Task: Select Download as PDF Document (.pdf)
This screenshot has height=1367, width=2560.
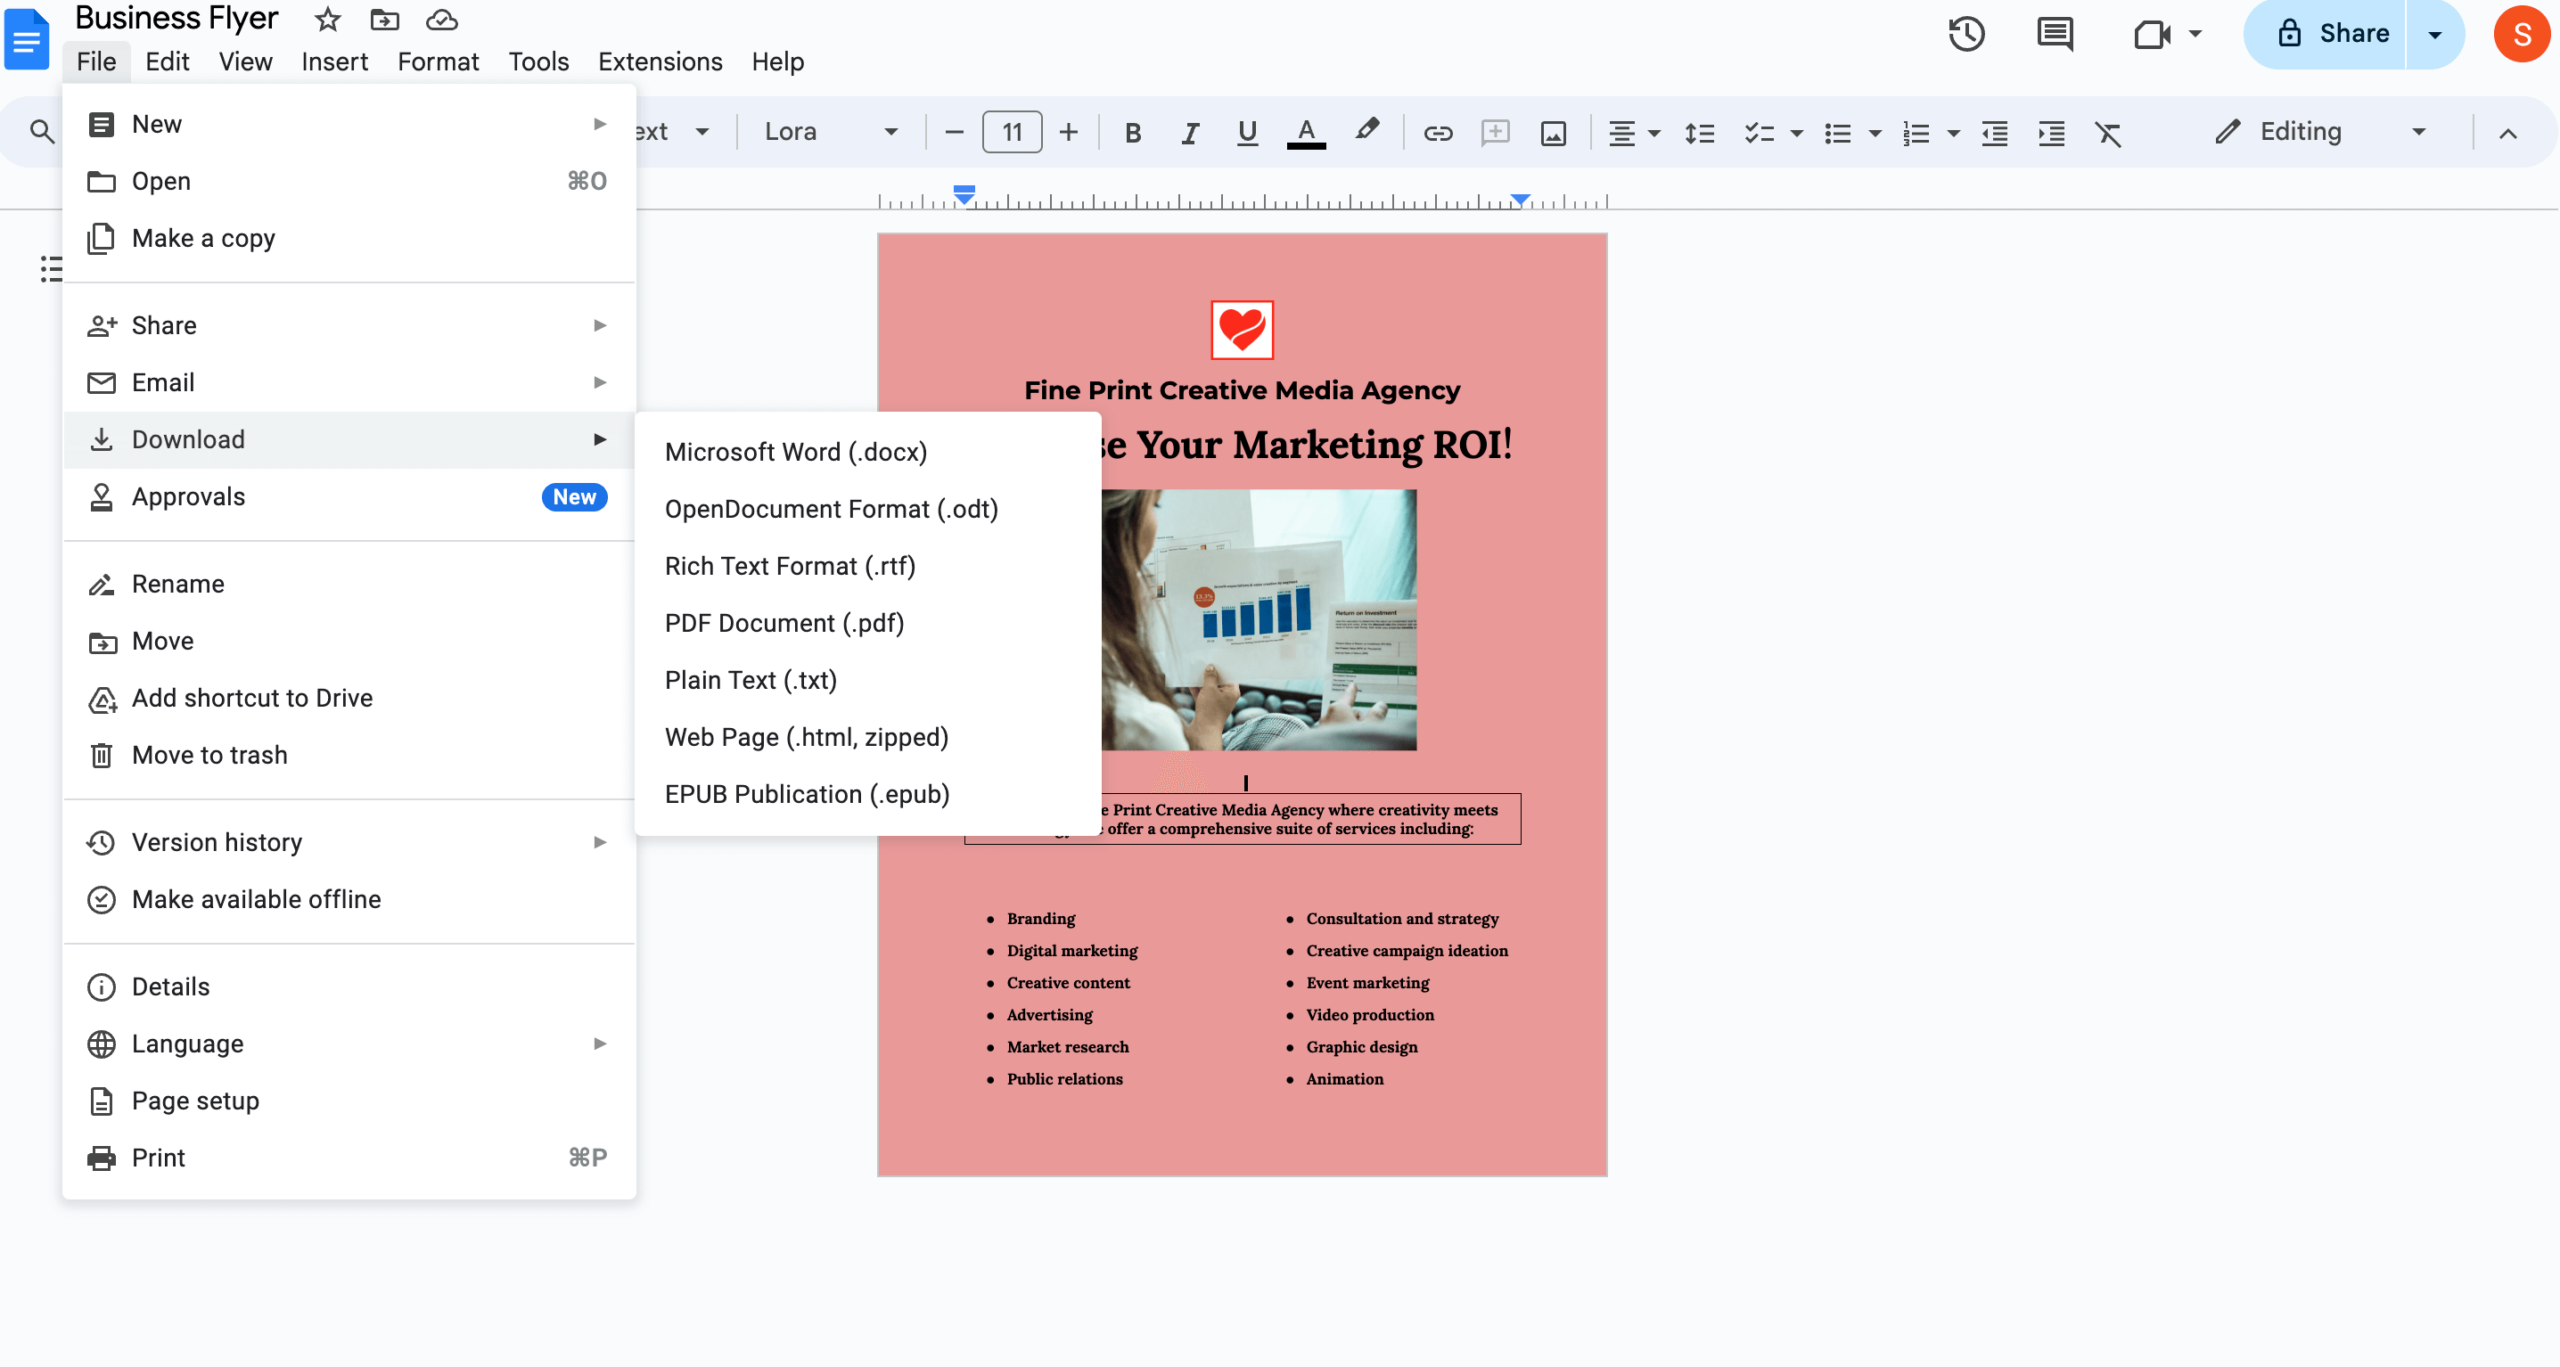Action: [784, 622]
